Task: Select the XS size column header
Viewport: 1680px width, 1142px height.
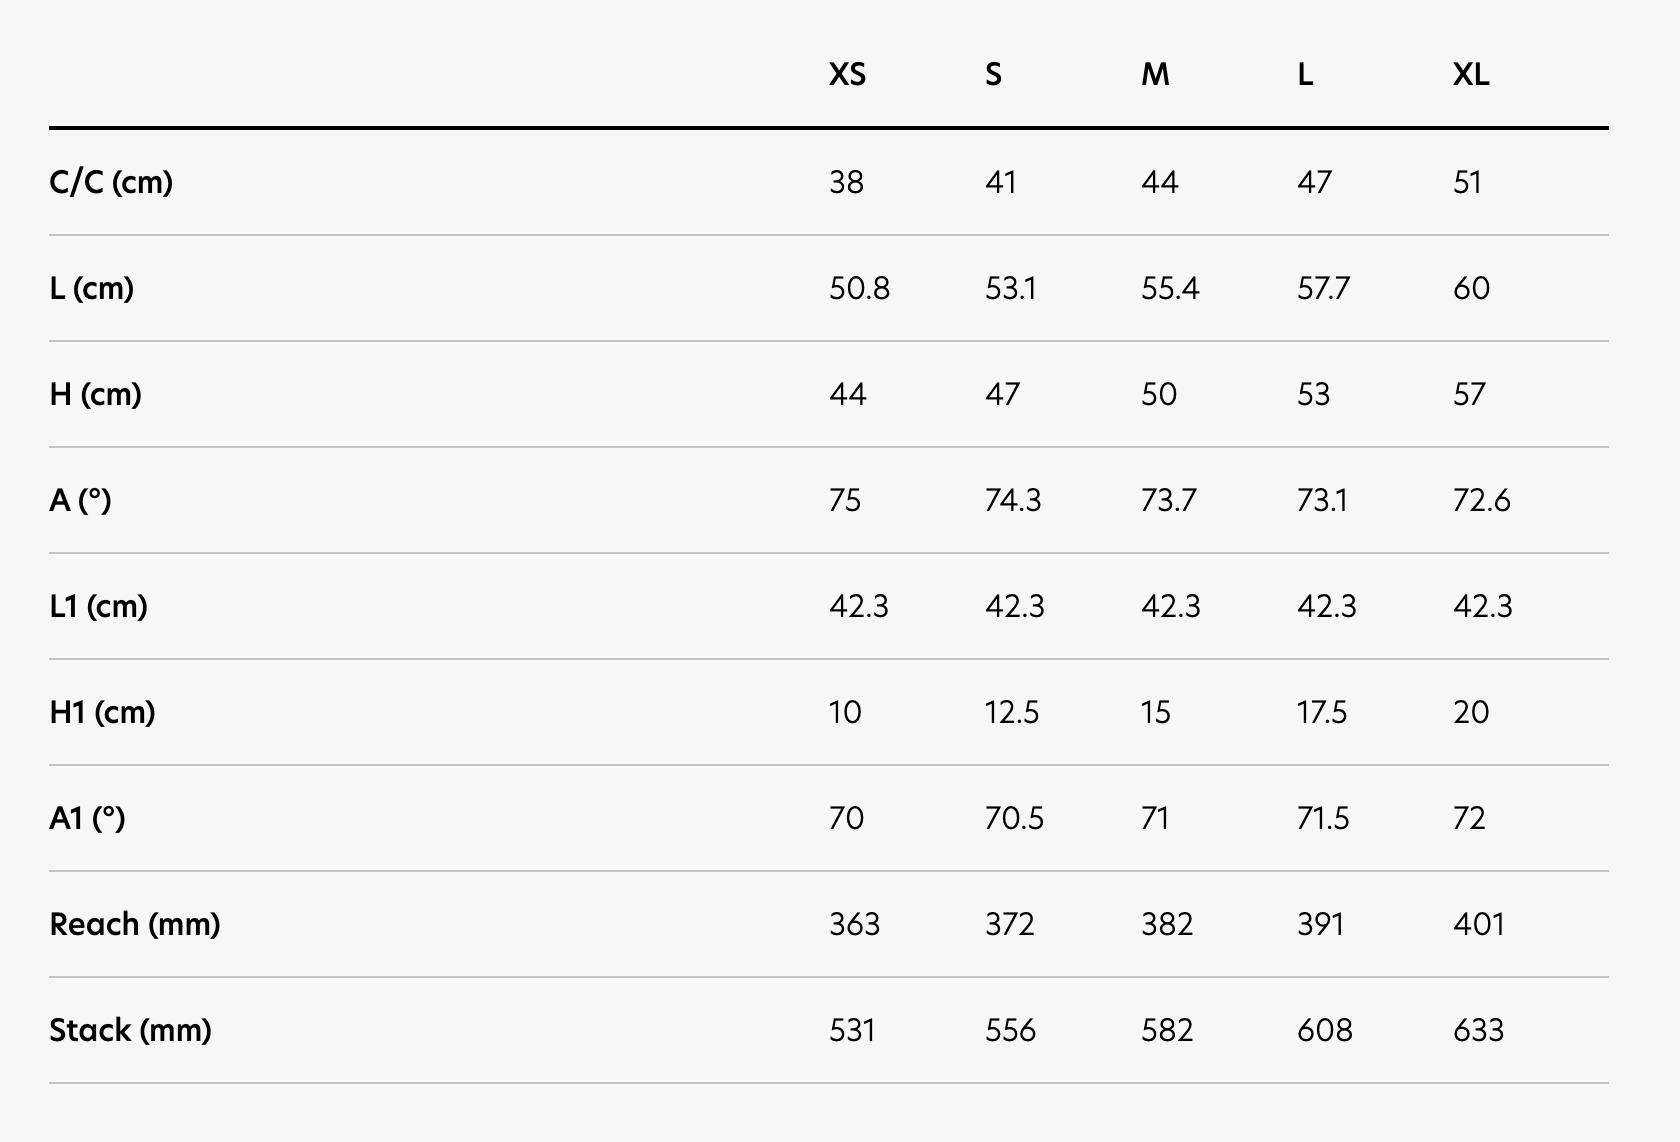Action: [x=847, y=75]
